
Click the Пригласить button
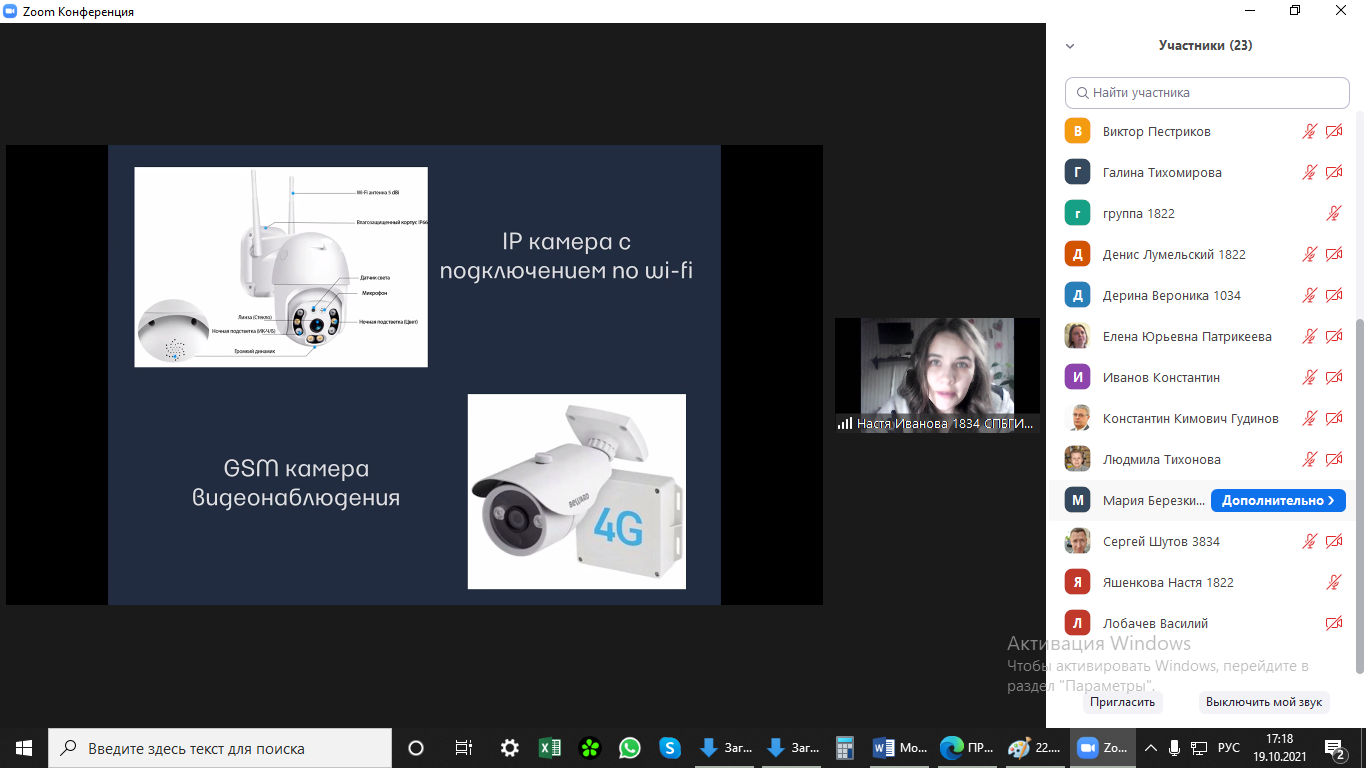[1122, 702]
